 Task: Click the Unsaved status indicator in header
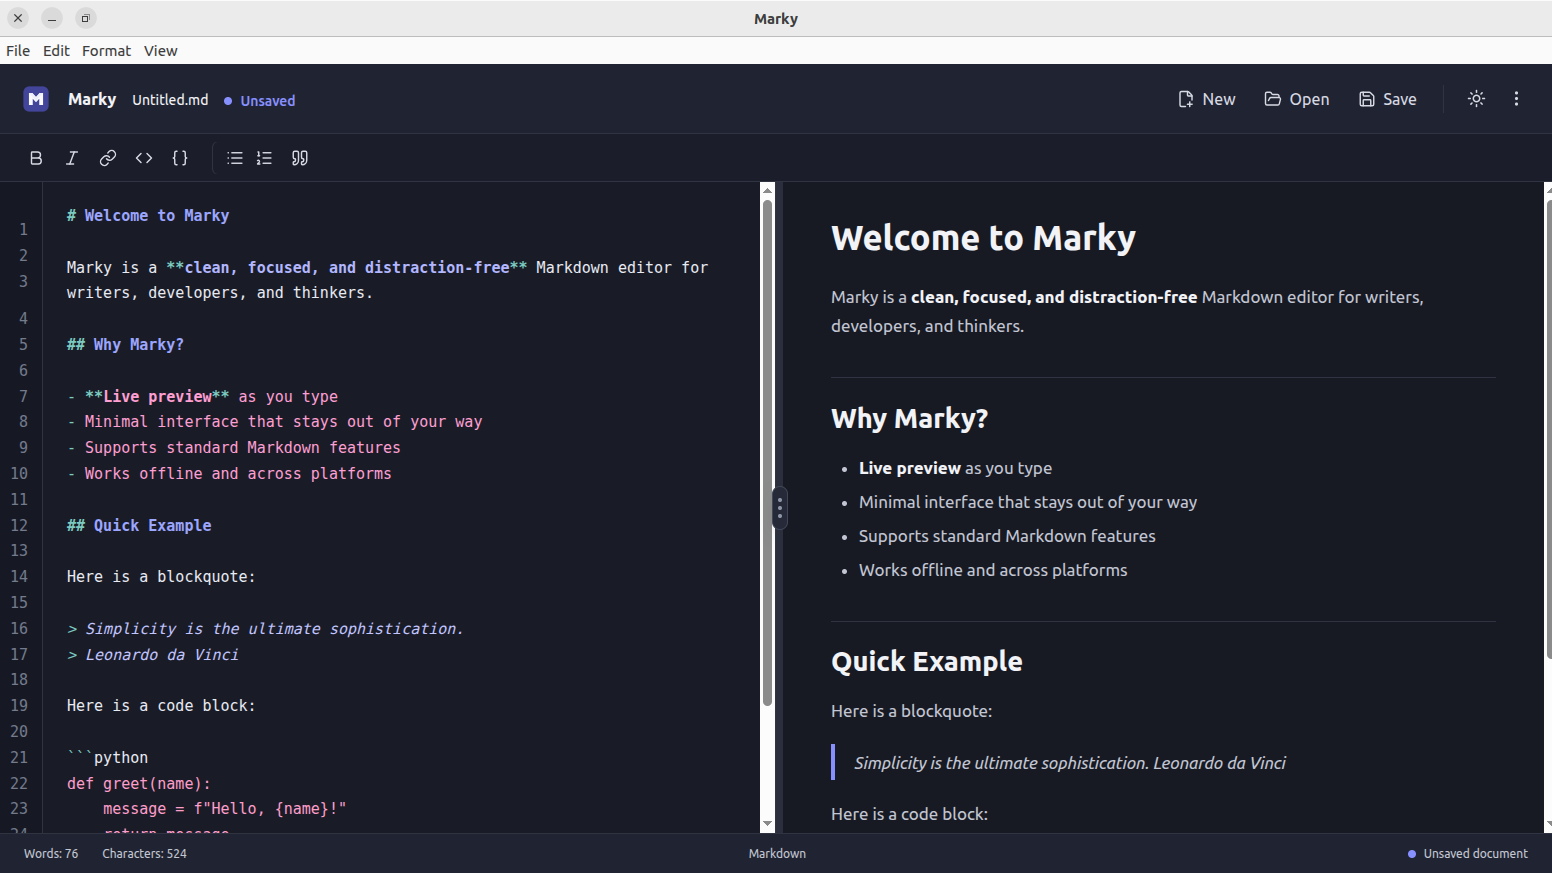[260, 101]
